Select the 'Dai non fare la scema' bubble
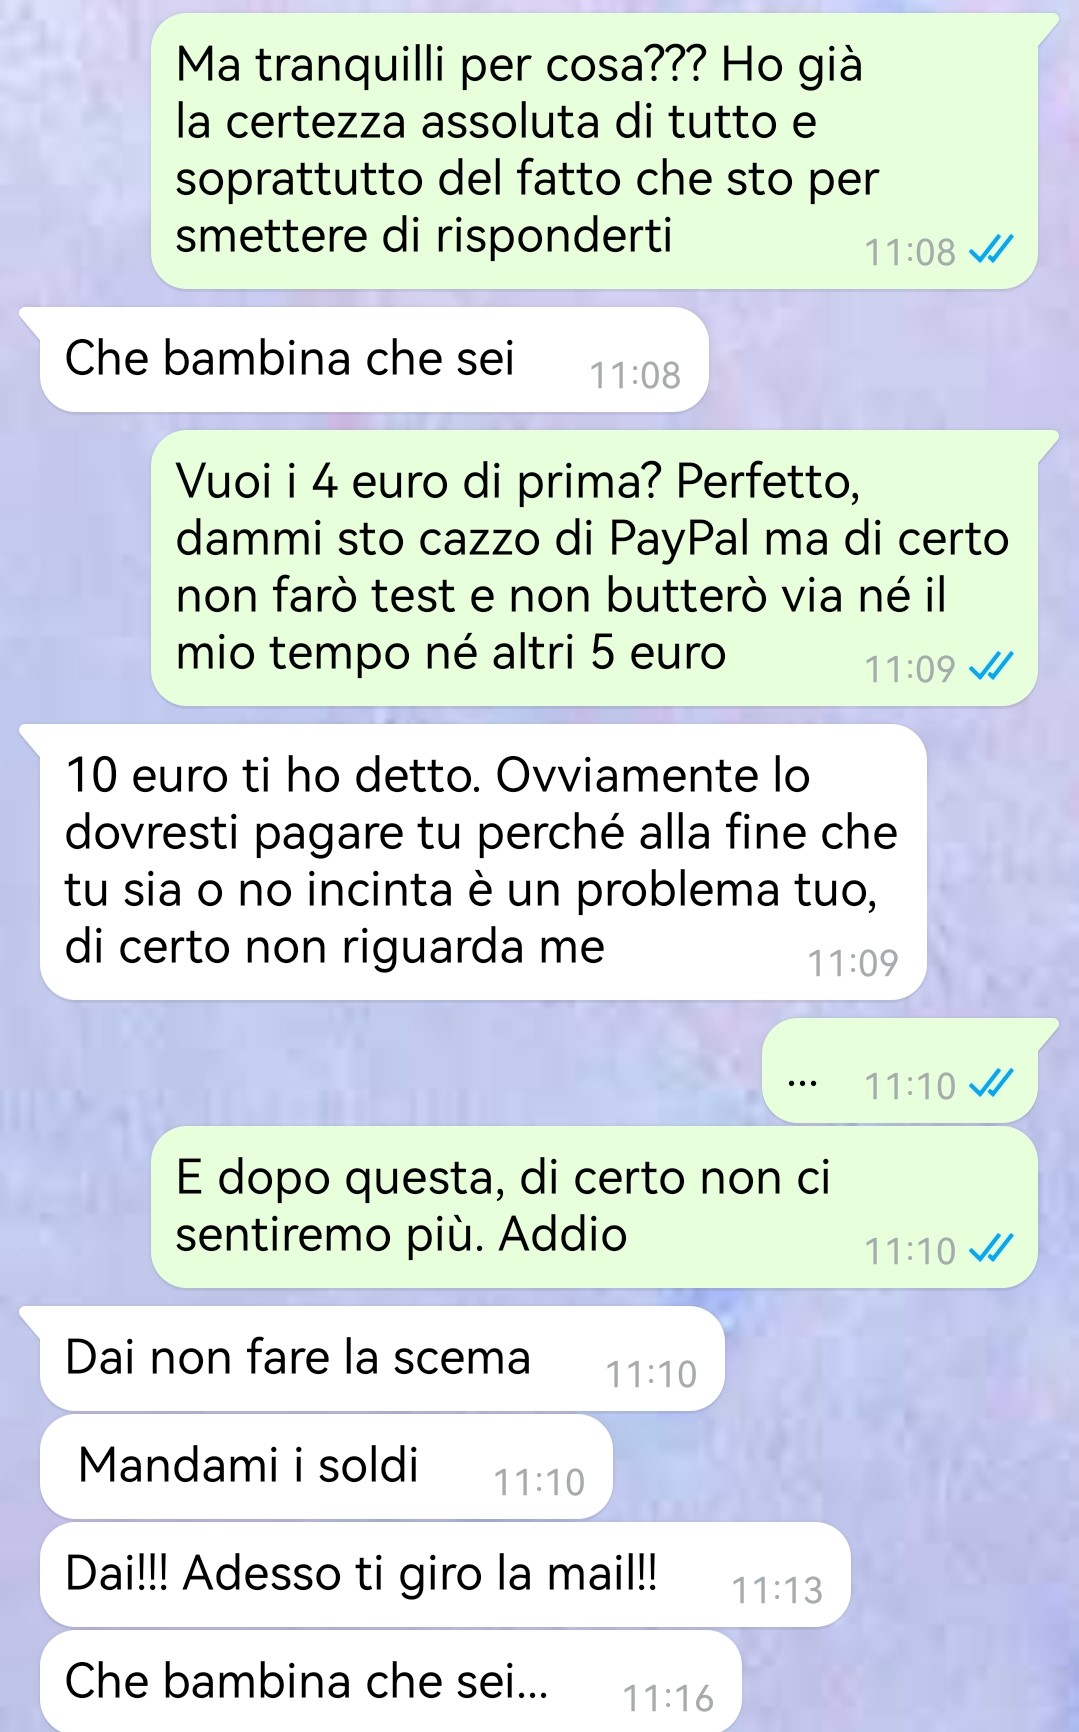 point(382,1359)
